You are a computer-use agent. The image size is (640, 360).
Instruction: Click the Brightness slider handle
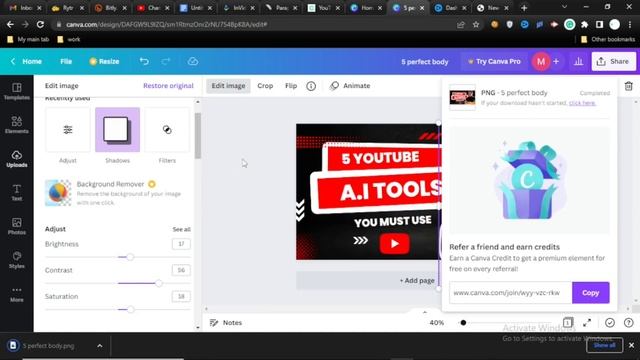point(130,257)
